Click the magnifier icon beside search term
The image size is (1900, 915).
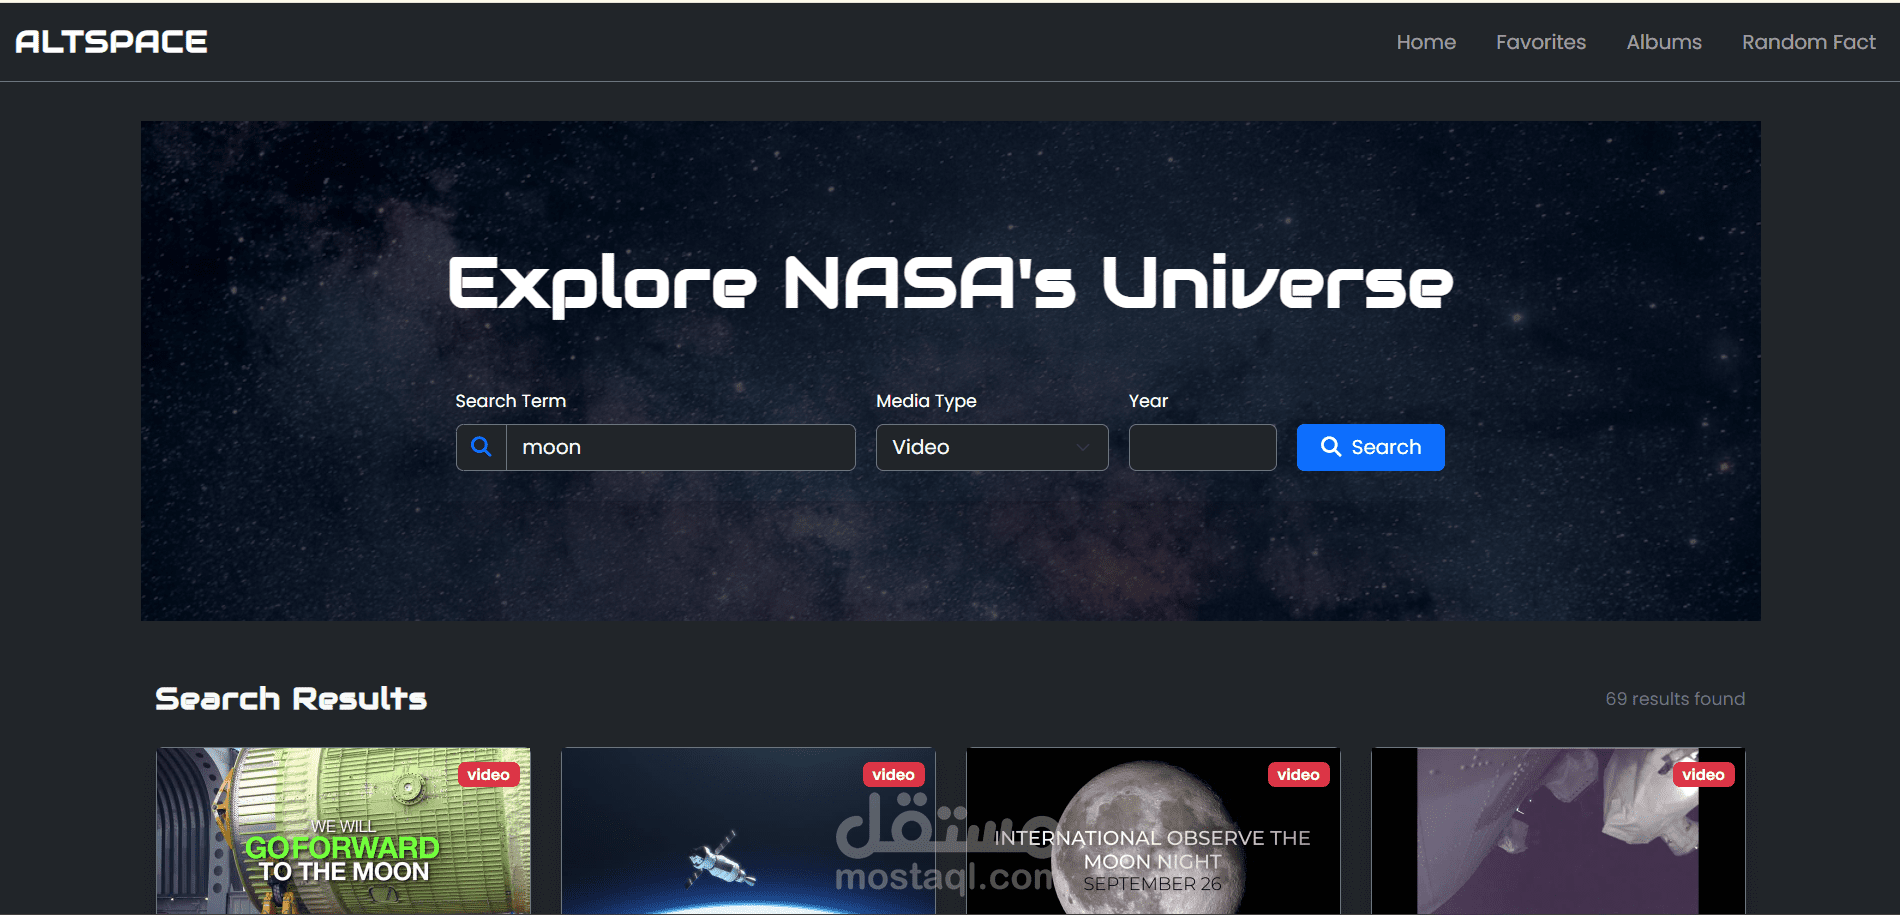coord(481,447)
